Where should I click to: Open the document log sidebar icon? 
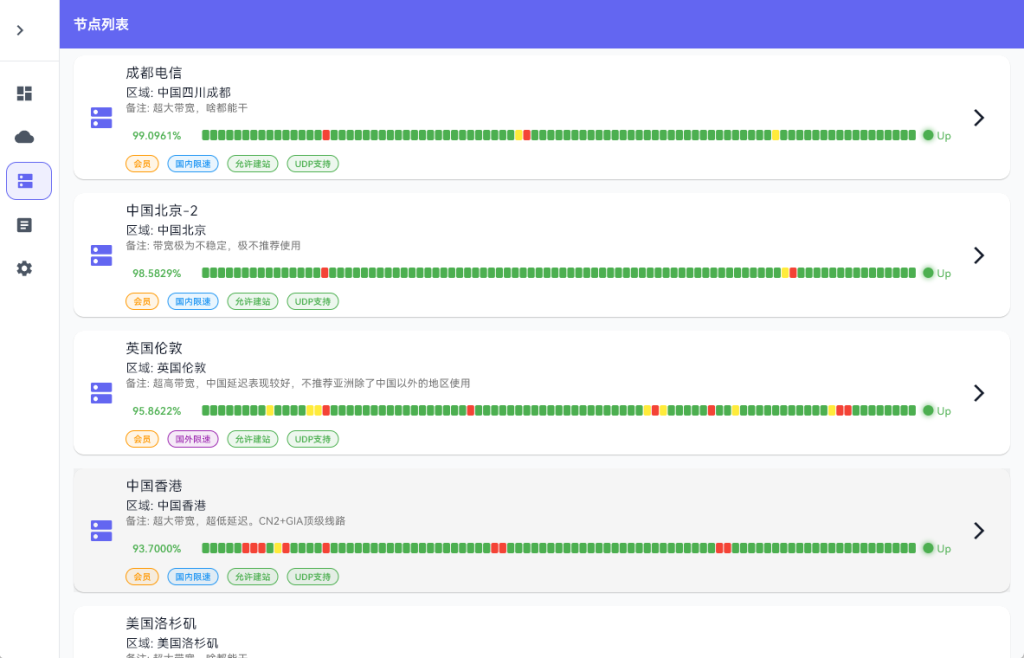pos(25,225)
